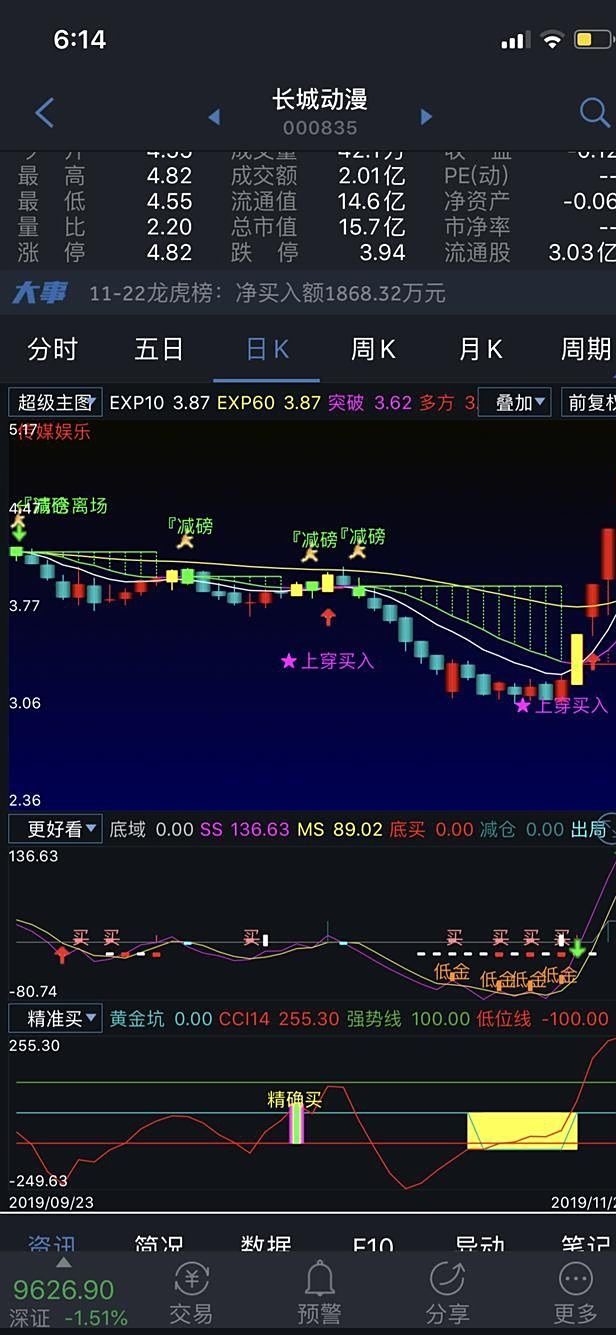
Task: Open the search magnifier icon
Action: tap(594, 112)
